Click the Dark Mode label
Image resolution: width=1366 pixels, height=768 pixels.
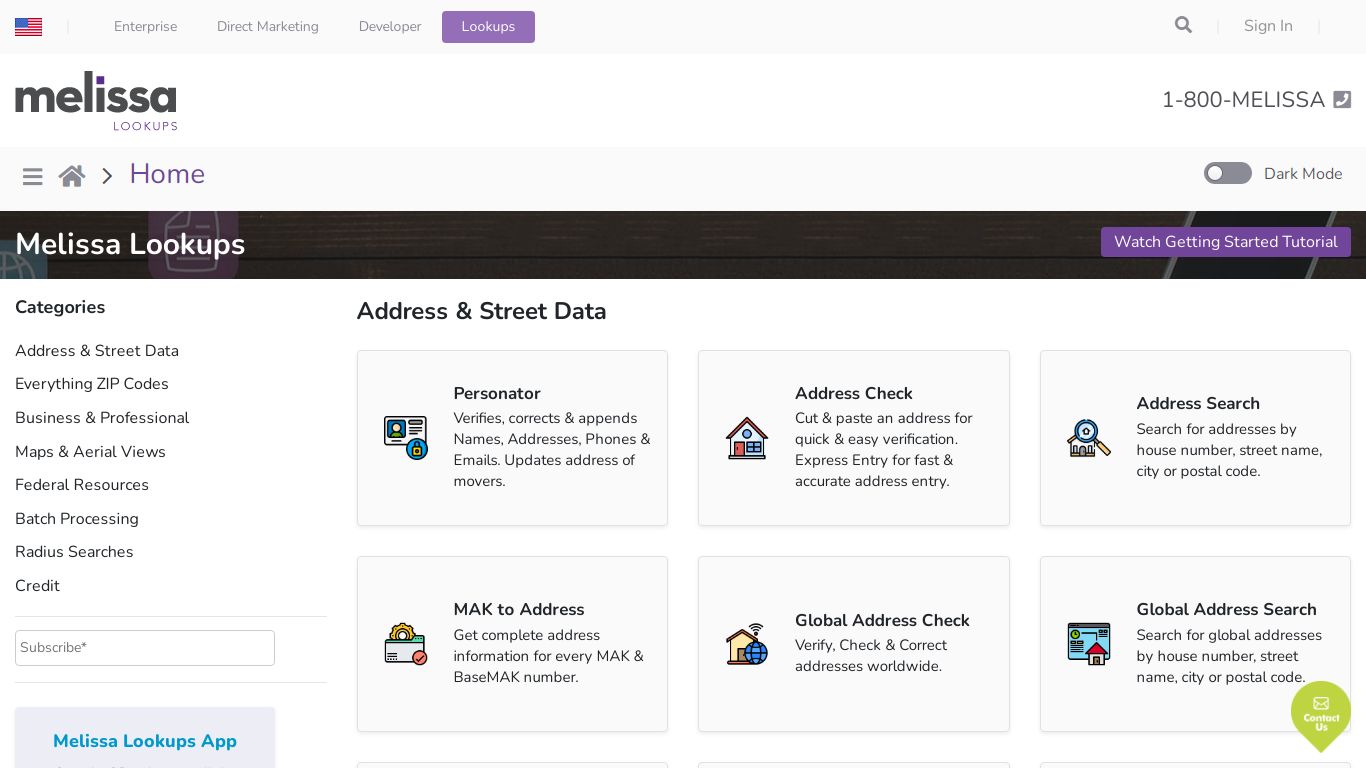[1303, 174]
